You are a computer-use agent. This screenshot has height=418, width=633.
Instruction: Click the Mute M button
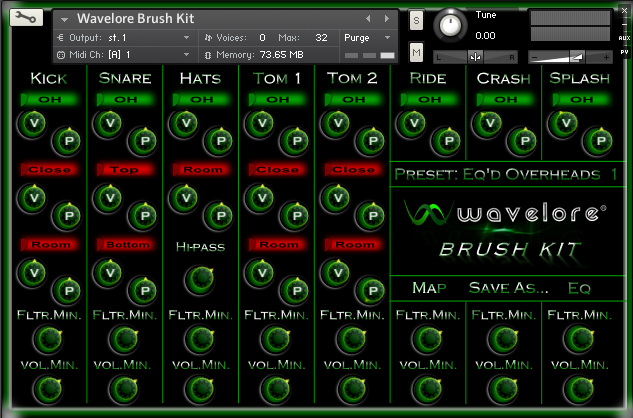pyautogui.click(x=416, y=52)
